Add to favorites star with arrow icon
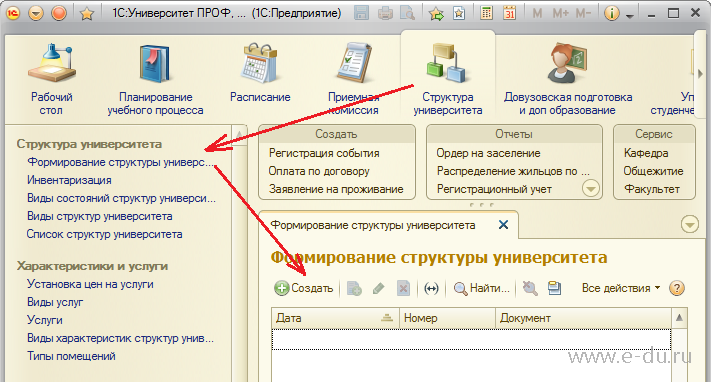 tap(437, 14)
